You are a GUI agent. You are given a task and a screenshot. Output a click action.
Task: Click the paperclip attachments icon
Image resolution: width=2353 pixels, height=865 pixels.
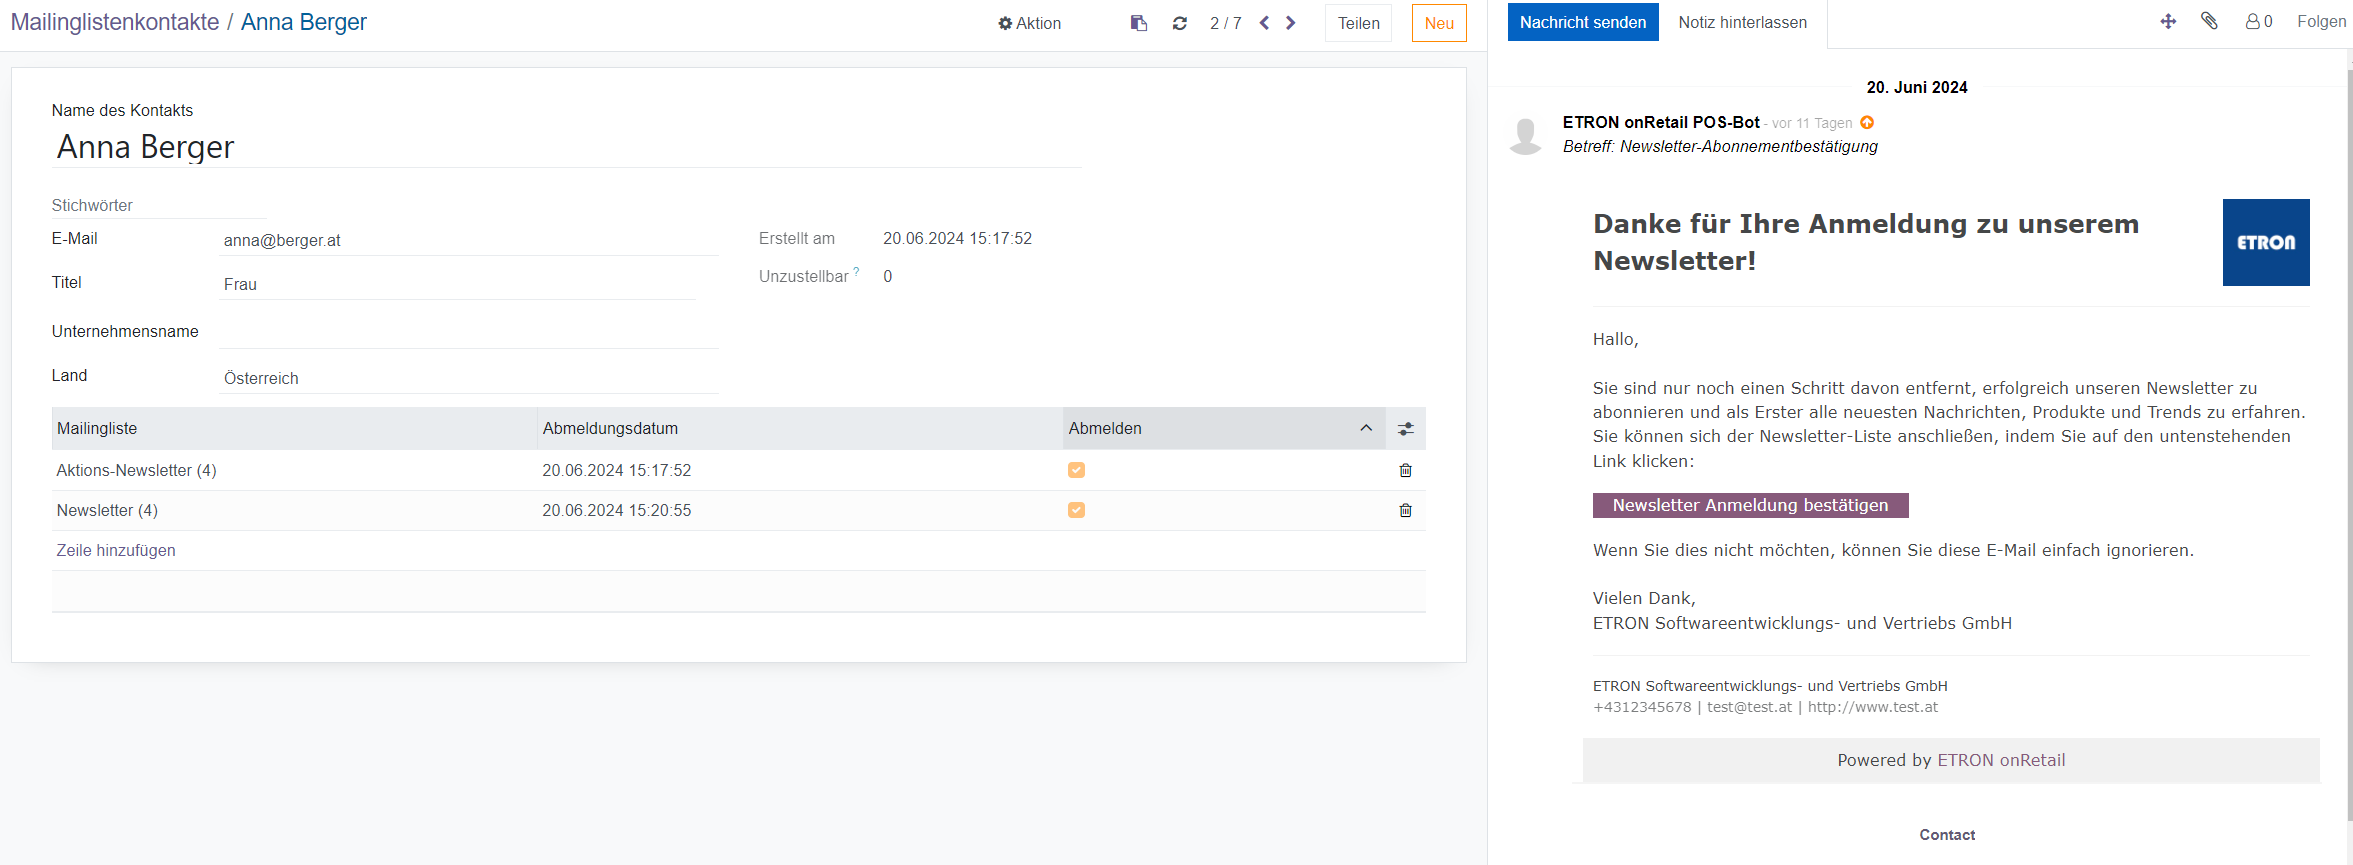pos(2209,21)
